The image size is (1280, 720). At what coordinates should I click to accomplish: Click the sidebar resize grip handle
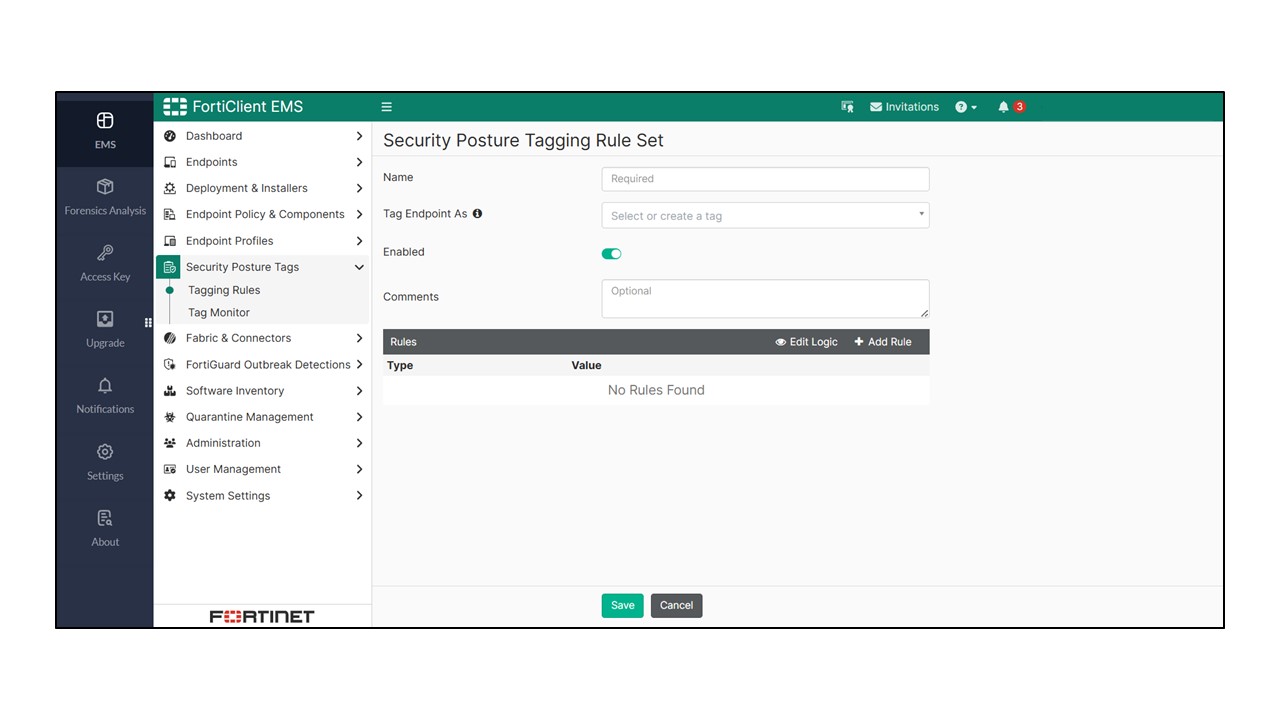(148, 323)
